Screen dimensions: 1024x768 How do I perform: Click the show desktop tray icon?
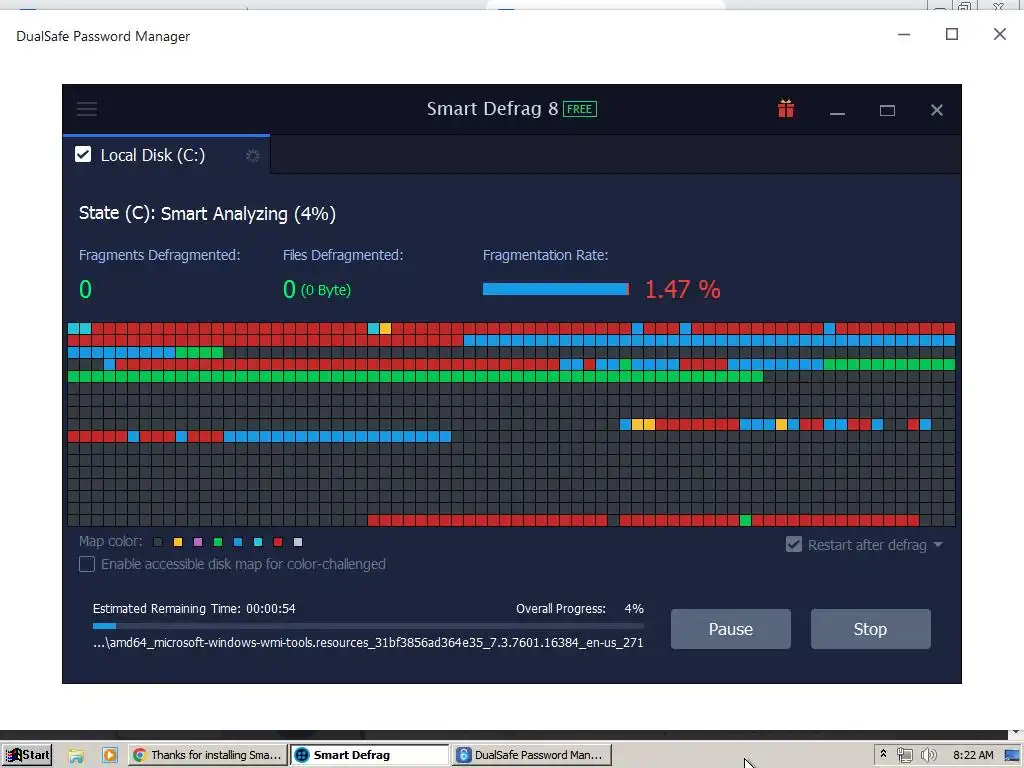tap(1012, 755)
